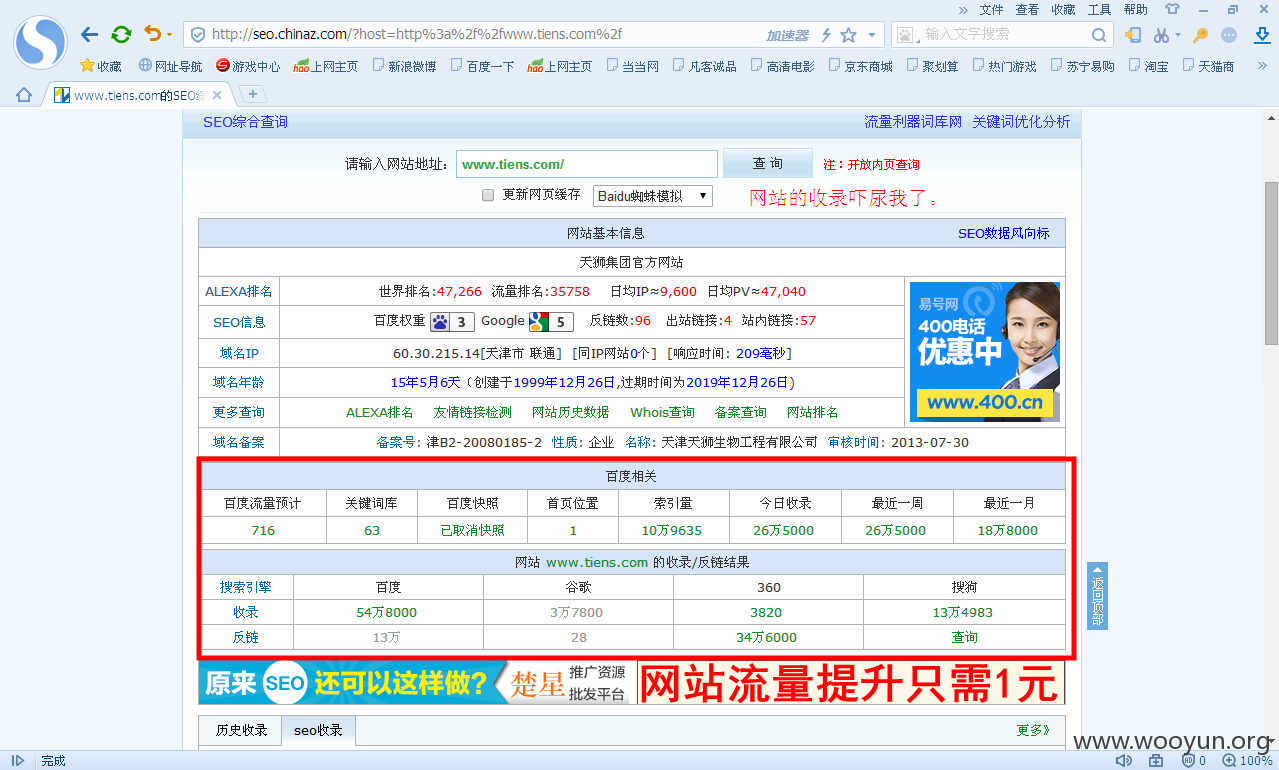Viewport: 1279px width, 770px height.
Task: Click the shield security icon in address bar
Action: (198, 34)
